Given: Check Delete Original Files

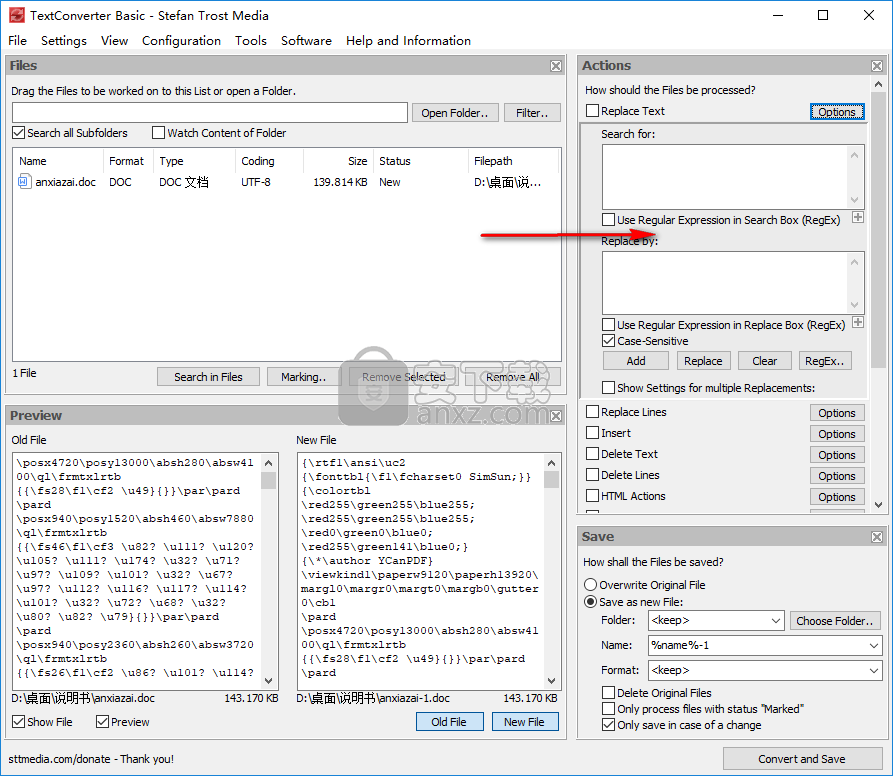Looking at the screenshot, I should click(x=608, y=692).
